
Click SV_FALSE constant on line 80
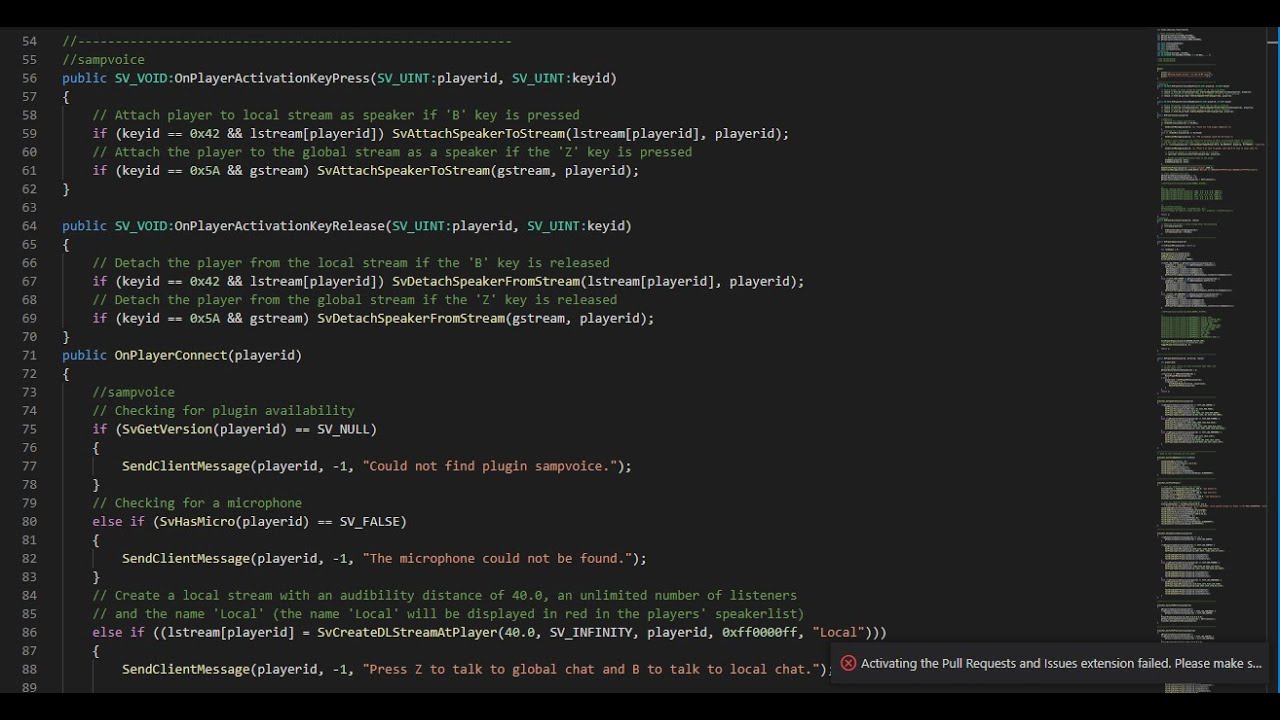click(x=369, y=521)
